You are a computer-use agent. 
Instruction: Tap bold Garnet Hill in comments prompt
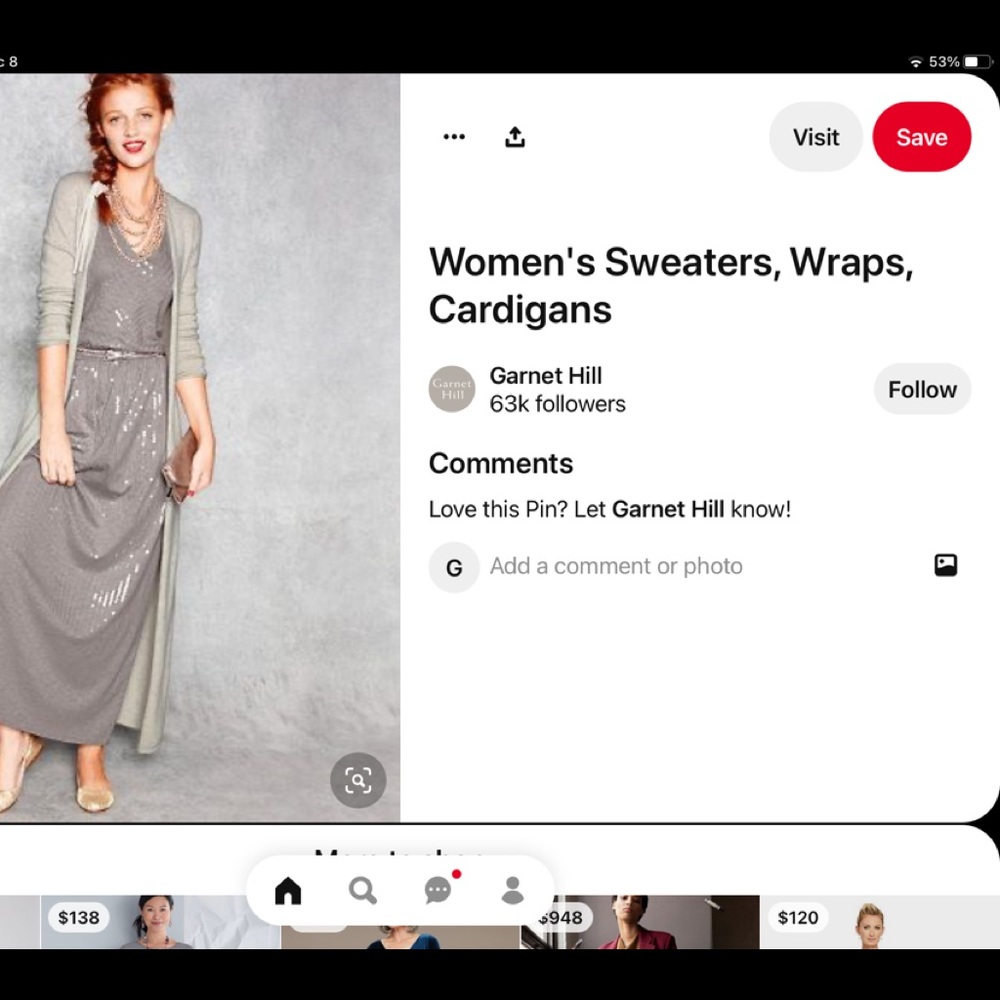(667, 509)
